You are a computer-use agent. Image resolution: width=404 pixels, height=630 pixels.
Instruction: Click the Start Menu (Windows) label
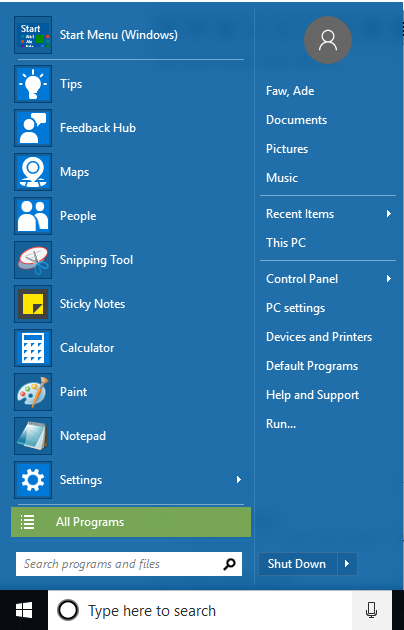pos(119,35)
